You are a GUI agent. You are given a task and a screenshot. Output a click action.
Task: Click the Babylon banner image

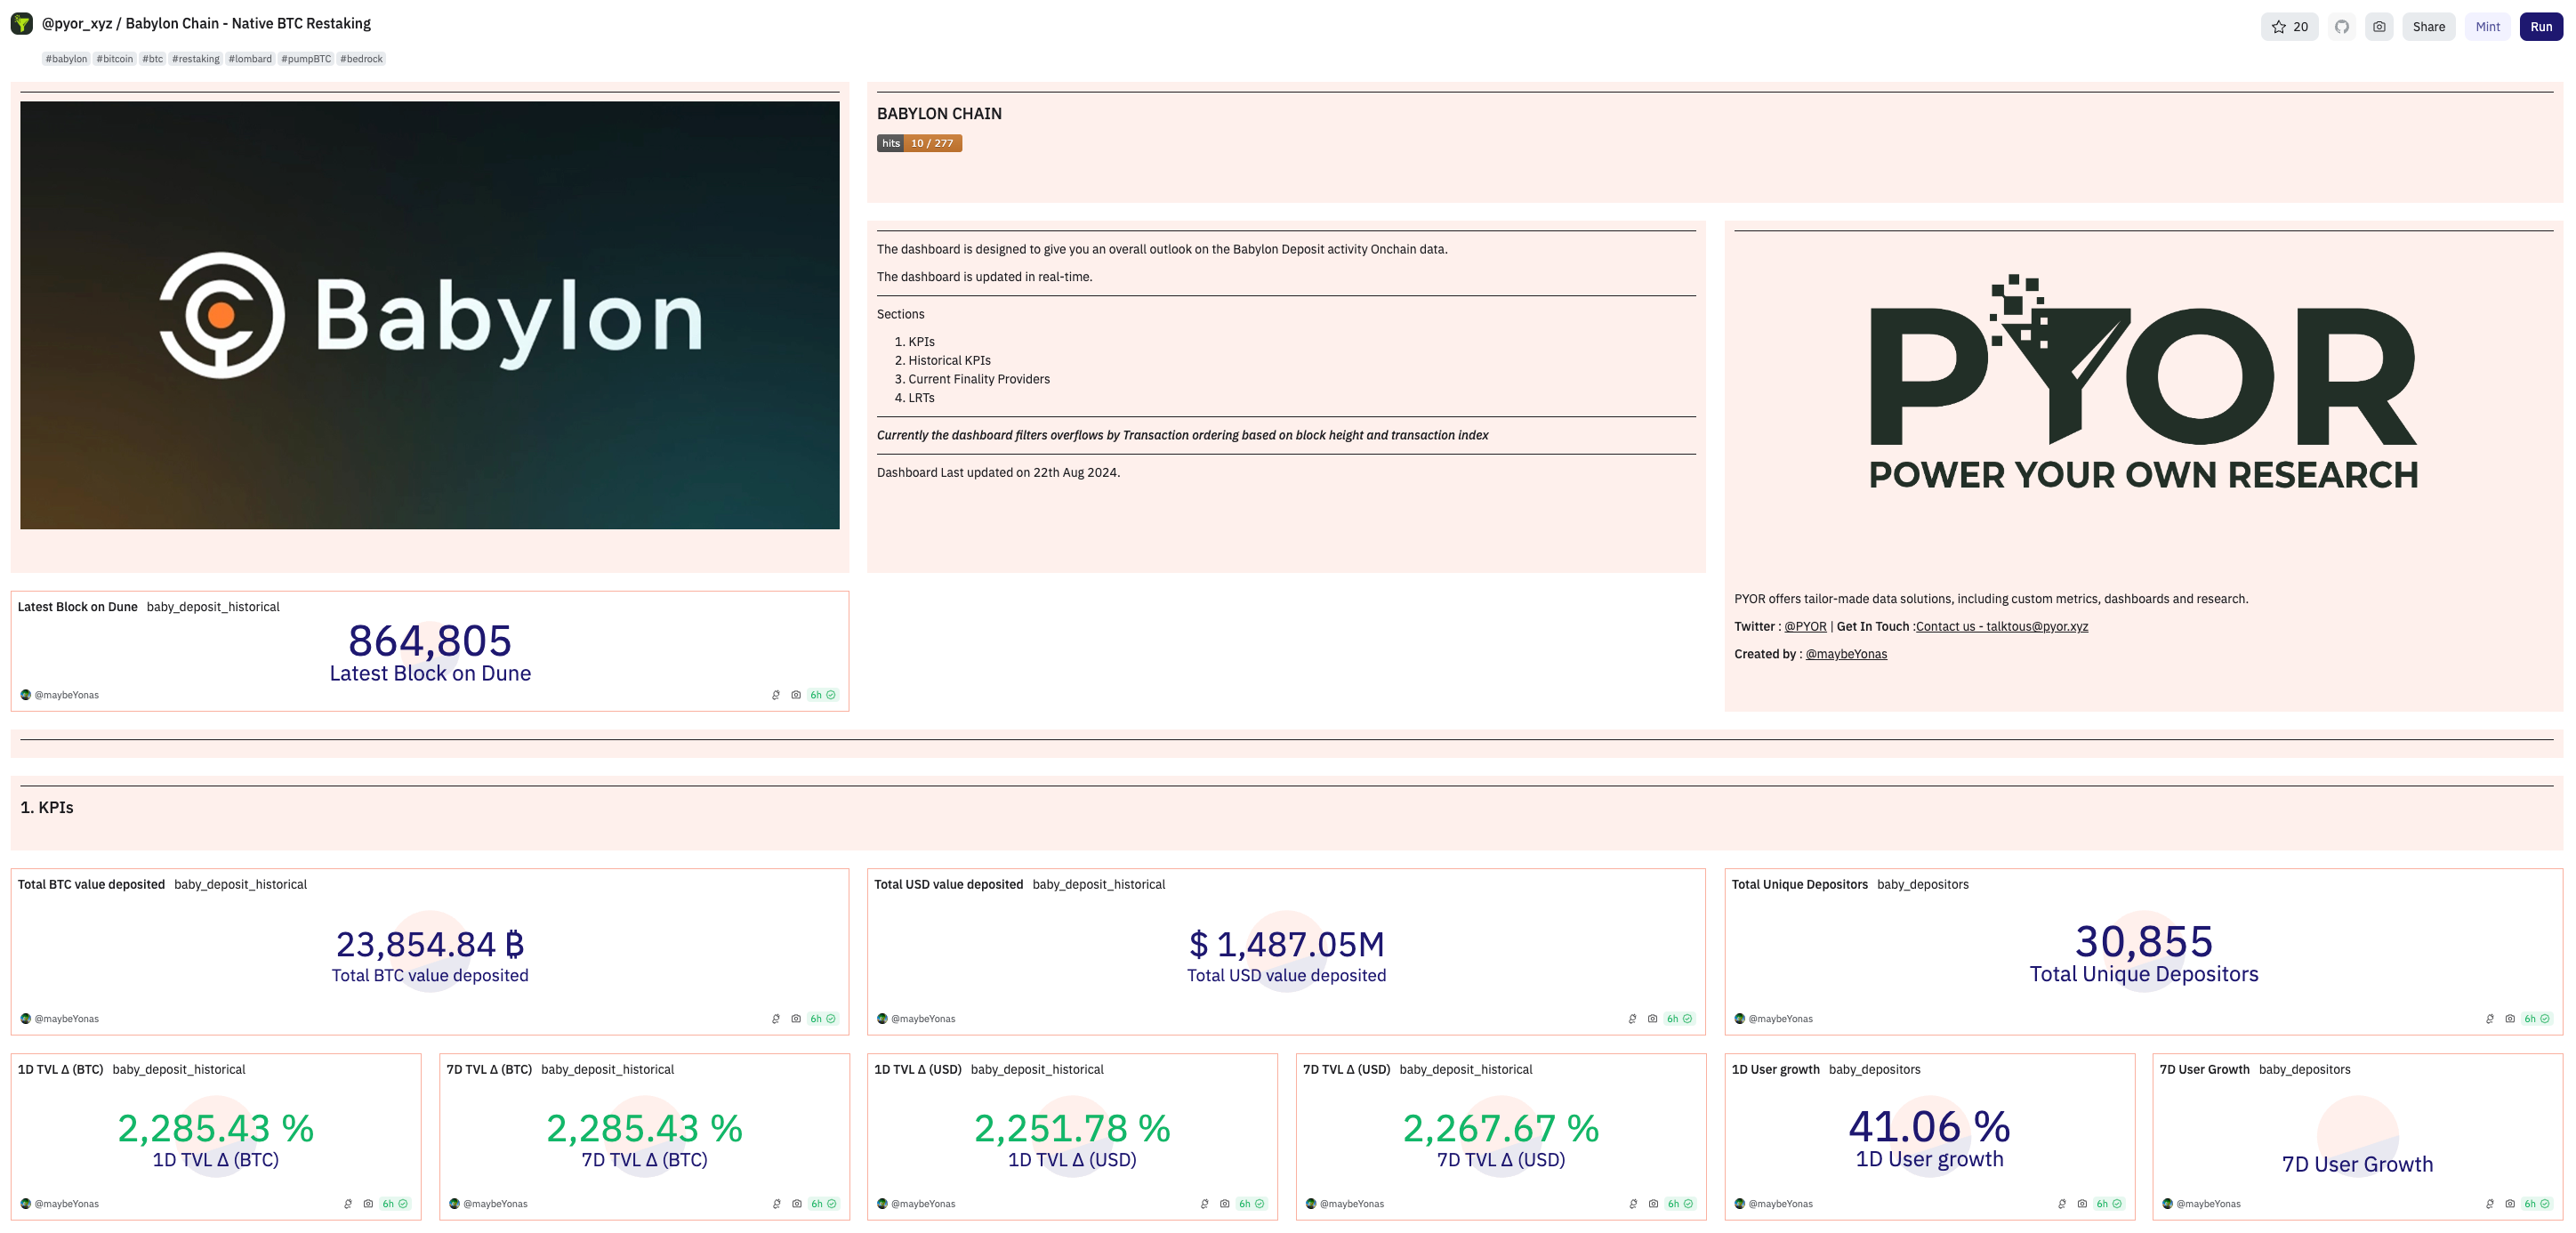pos(430,315)
